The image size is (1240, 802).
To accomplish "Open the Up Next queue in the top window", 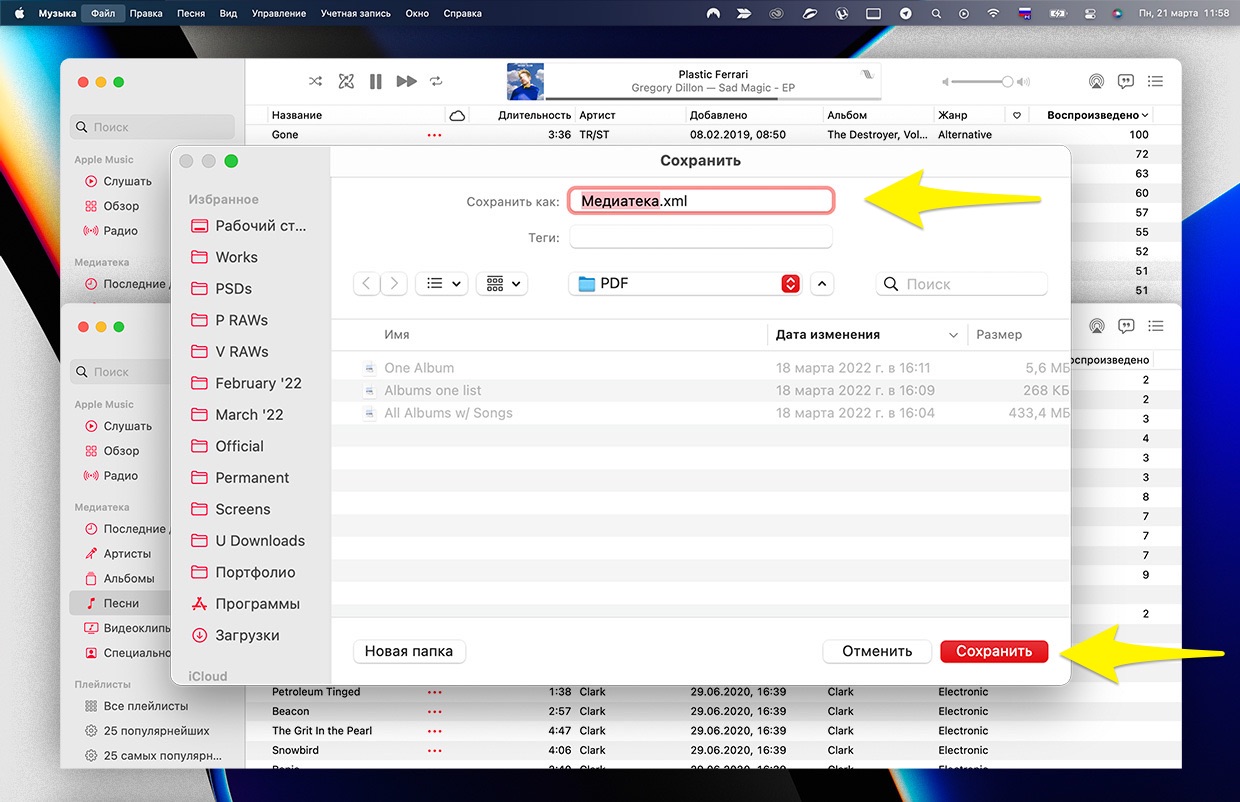I will click(1156, 81).
